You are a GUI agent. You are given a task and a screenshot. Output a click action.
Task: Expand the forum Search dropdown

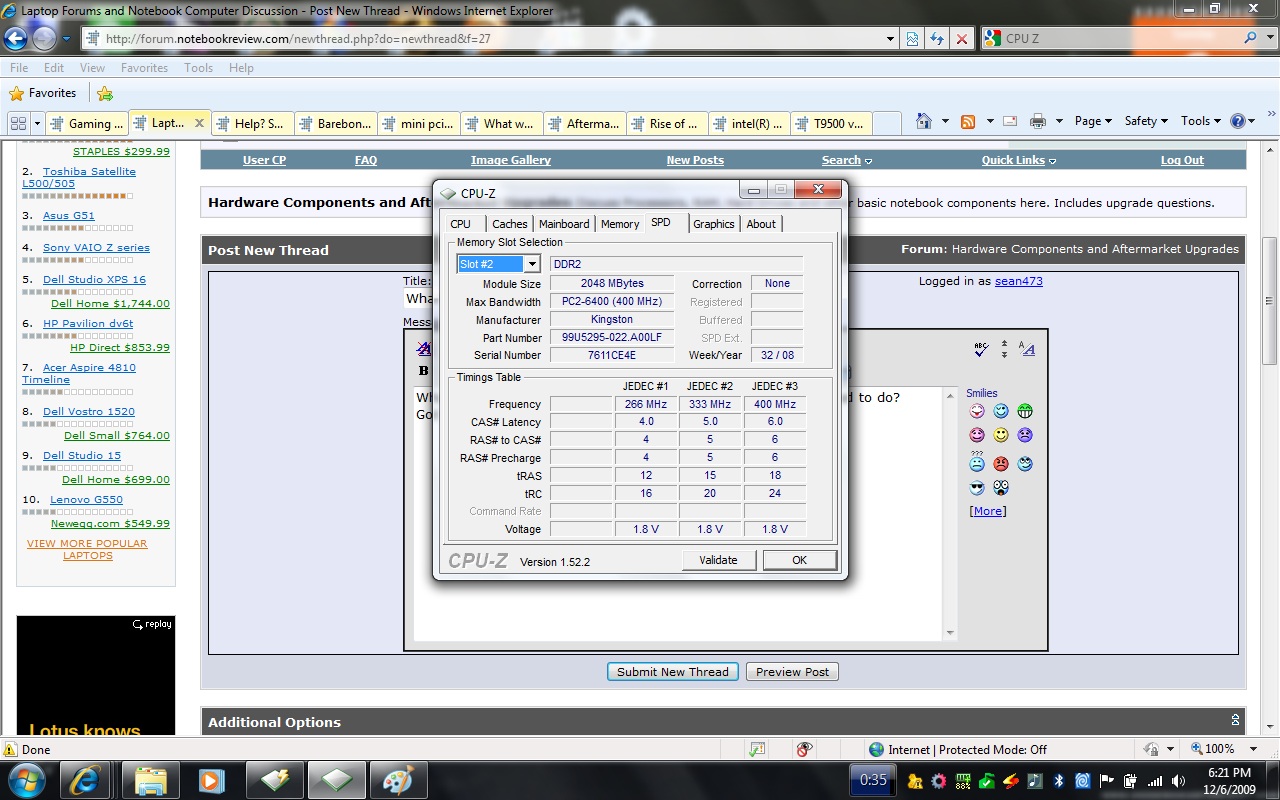(x=847, y=160)
